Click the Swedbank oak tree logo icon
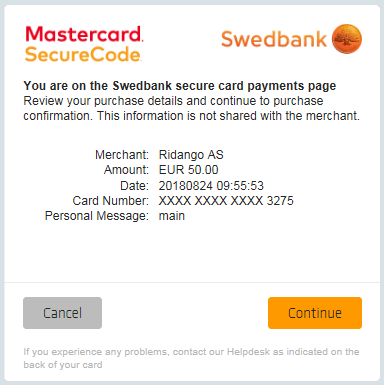The width and height of the screenshot is (384, 385). point(347,39)
